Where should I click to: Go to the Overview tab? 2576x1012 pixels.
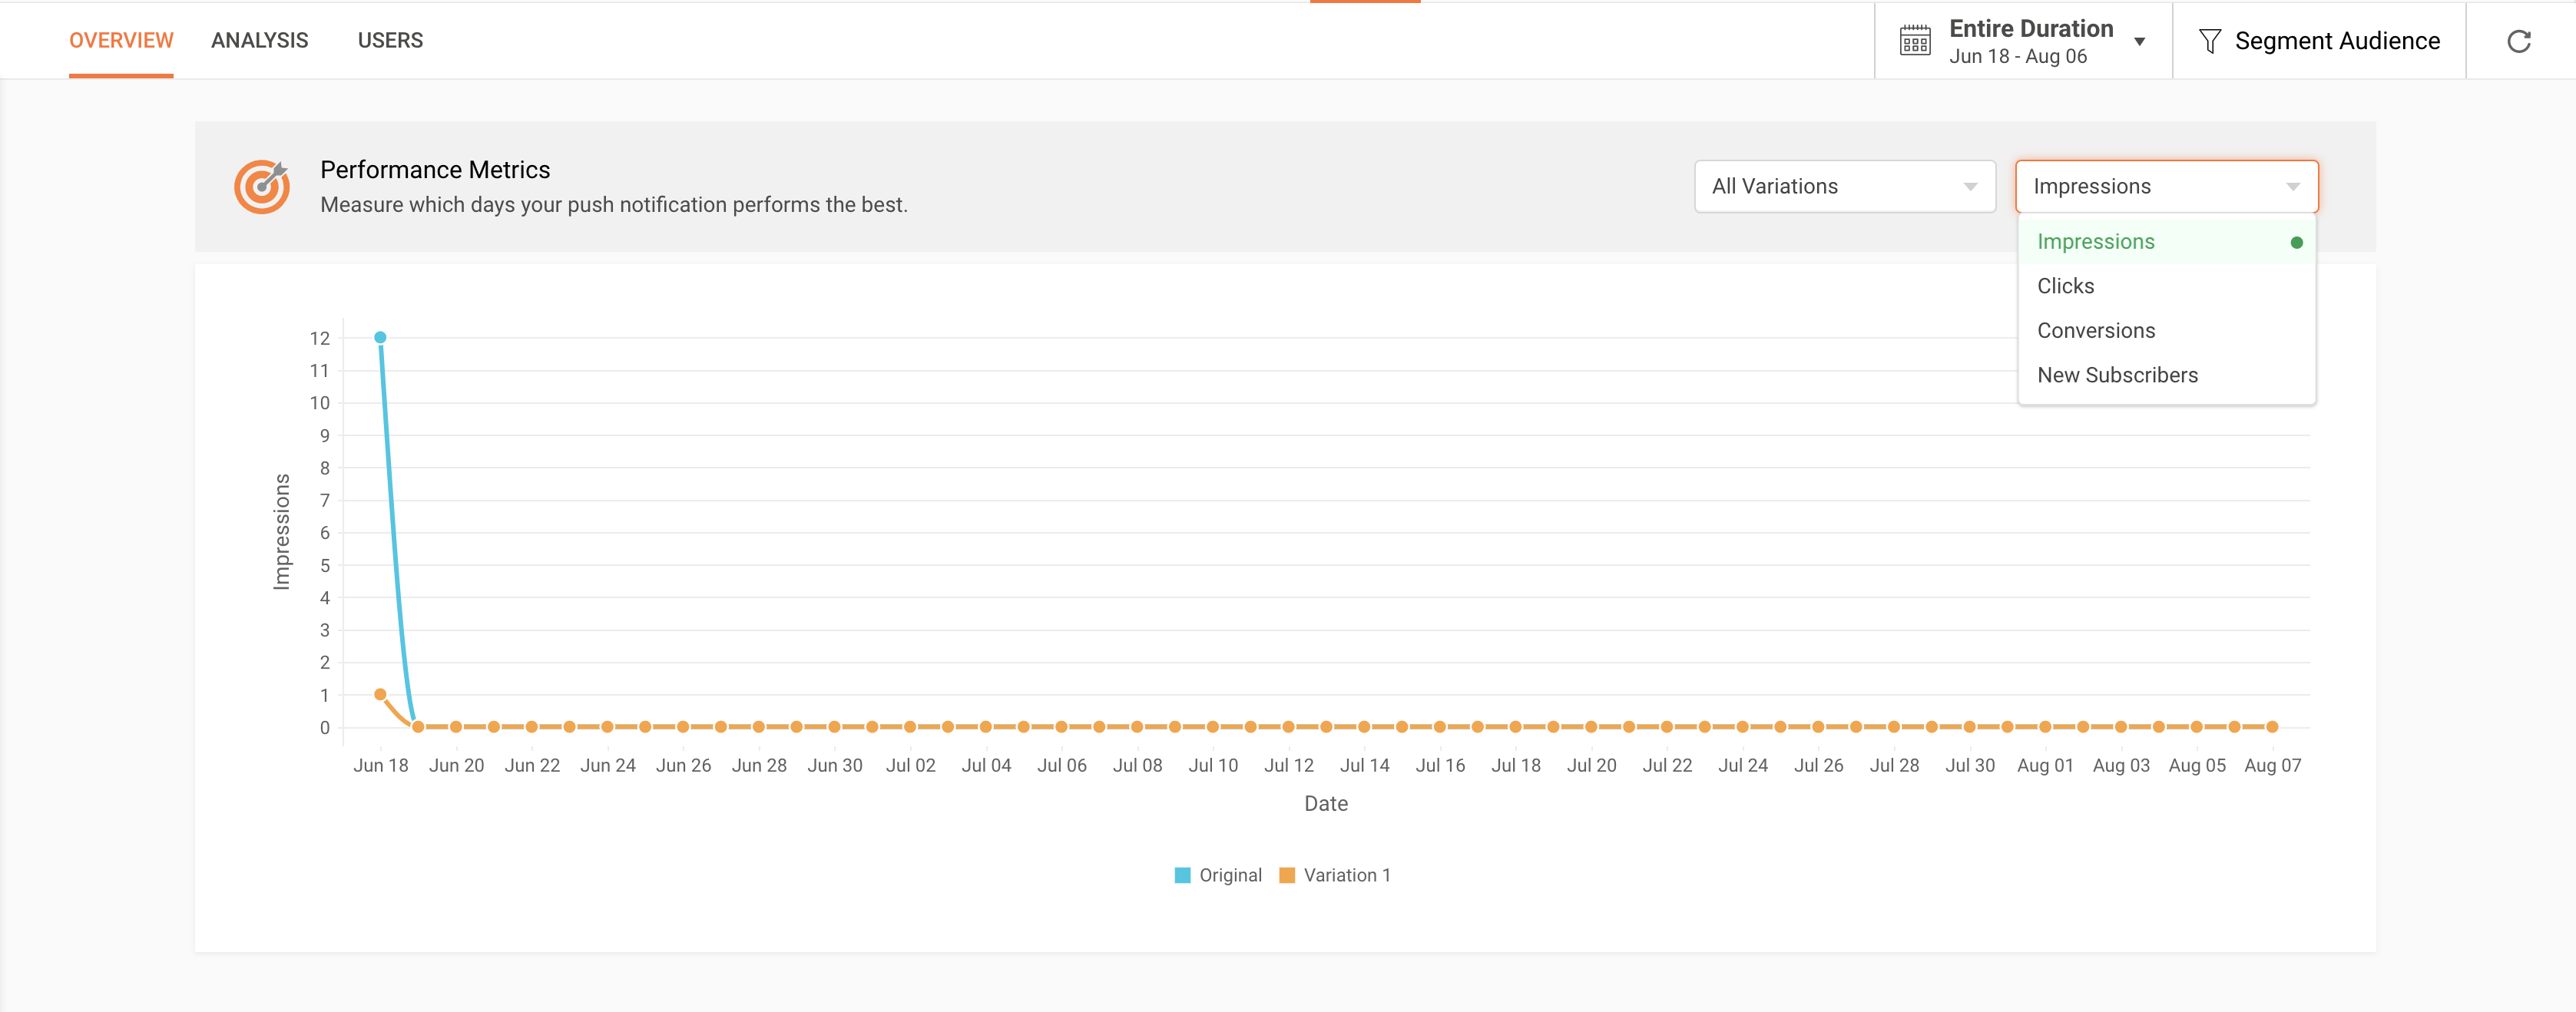pos(121,40)
